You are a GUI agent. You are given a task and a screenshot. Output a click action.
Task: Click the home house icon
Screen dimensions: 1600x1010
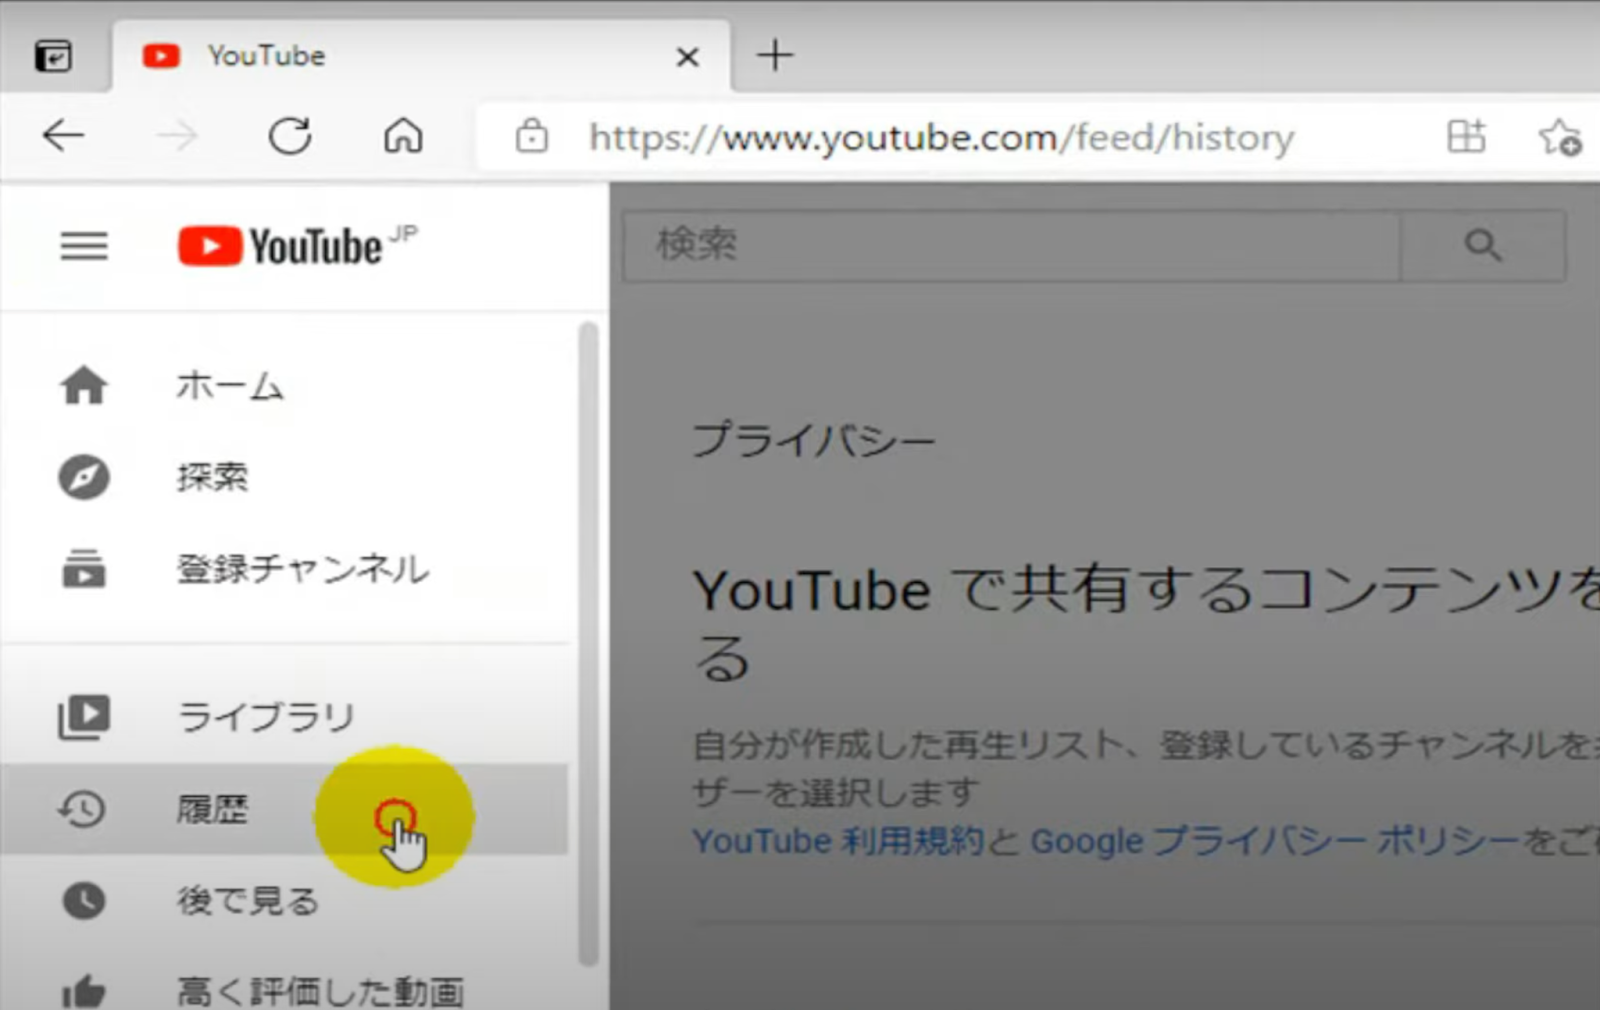tap(84, 385)
